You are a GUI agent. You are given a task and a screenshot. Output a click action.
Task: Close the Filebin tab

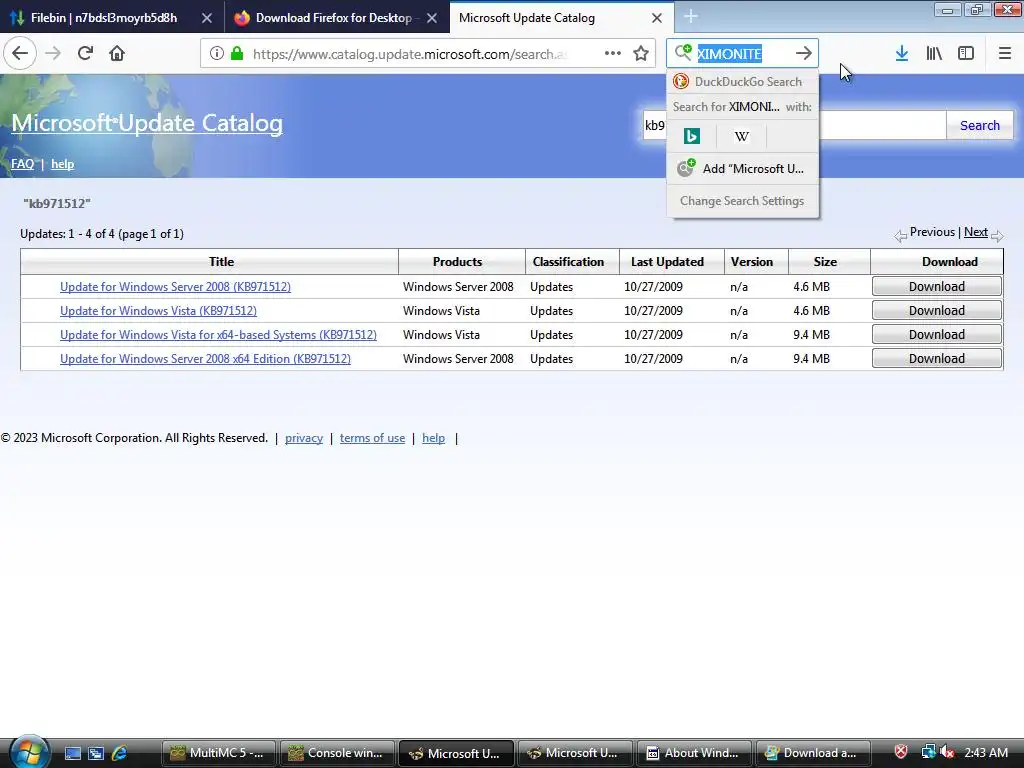tap(206, 18)
